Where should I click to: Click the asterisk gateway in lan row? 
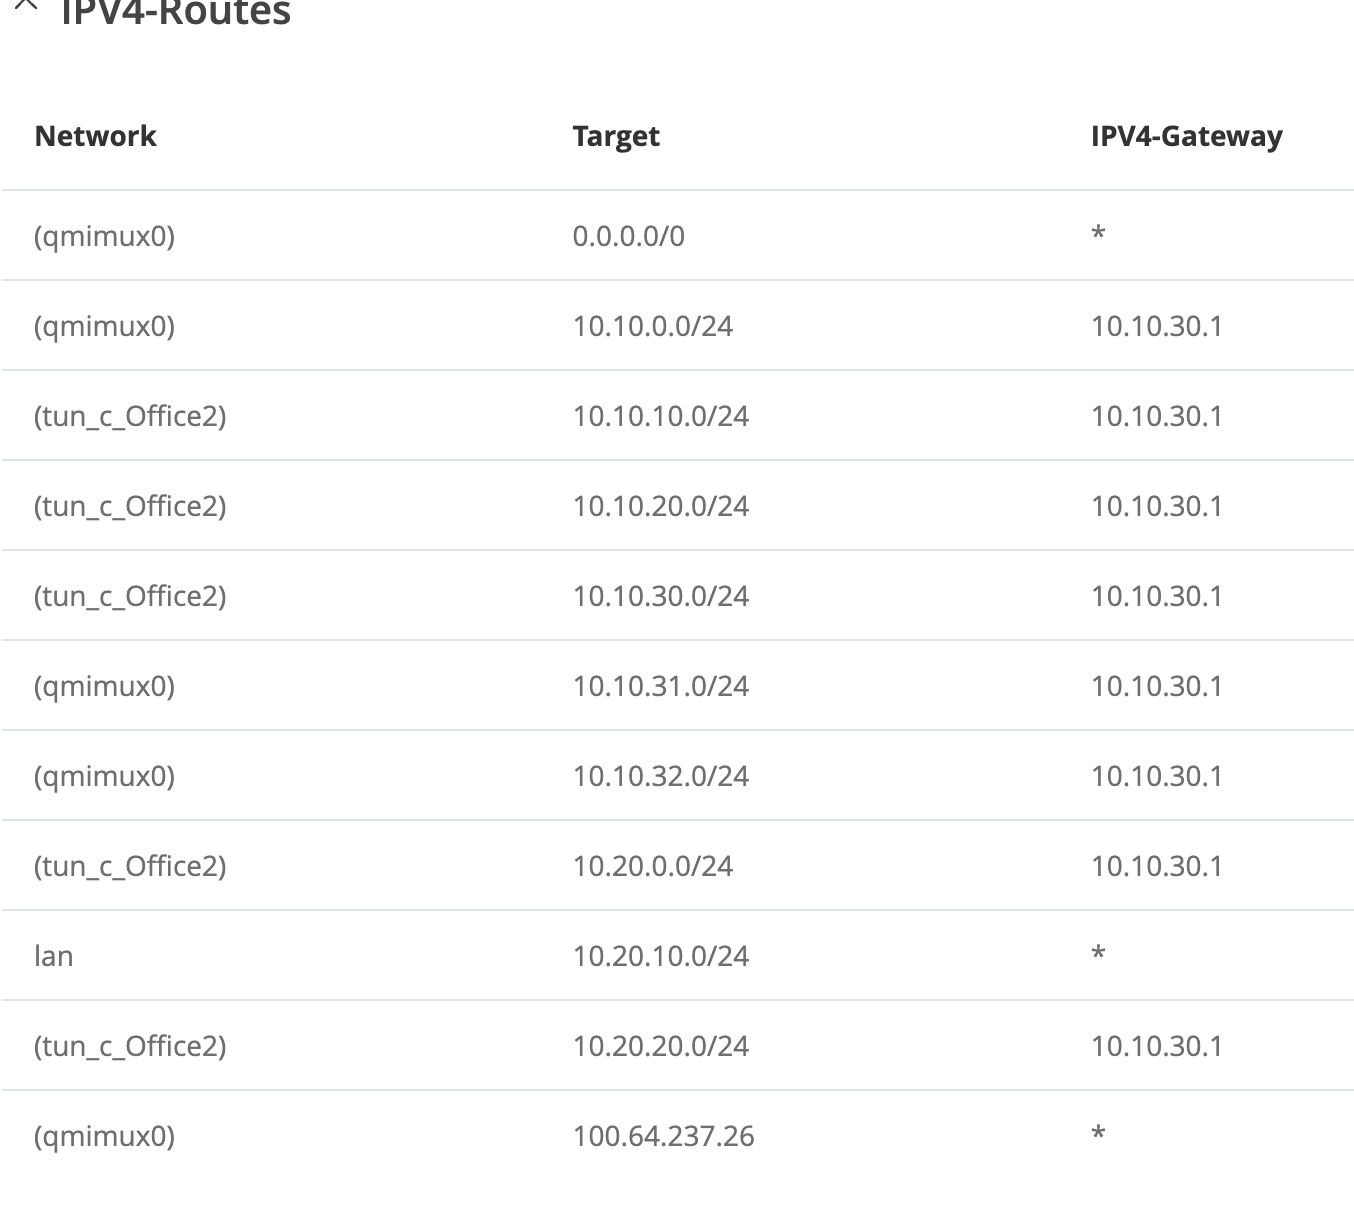pyautogui.click(x=1098, y=953)
